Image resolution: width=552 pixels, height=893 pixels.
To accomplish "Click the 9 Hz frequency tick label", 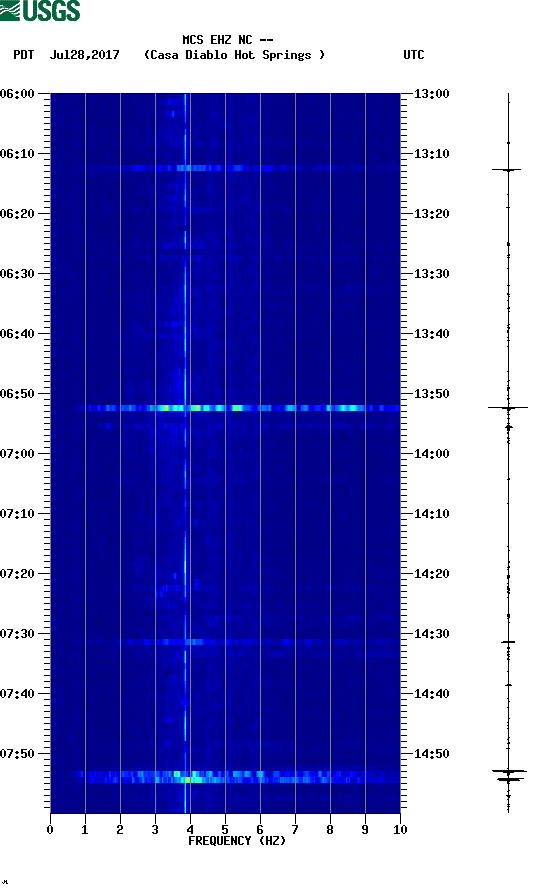I will [x=365, y=829].
